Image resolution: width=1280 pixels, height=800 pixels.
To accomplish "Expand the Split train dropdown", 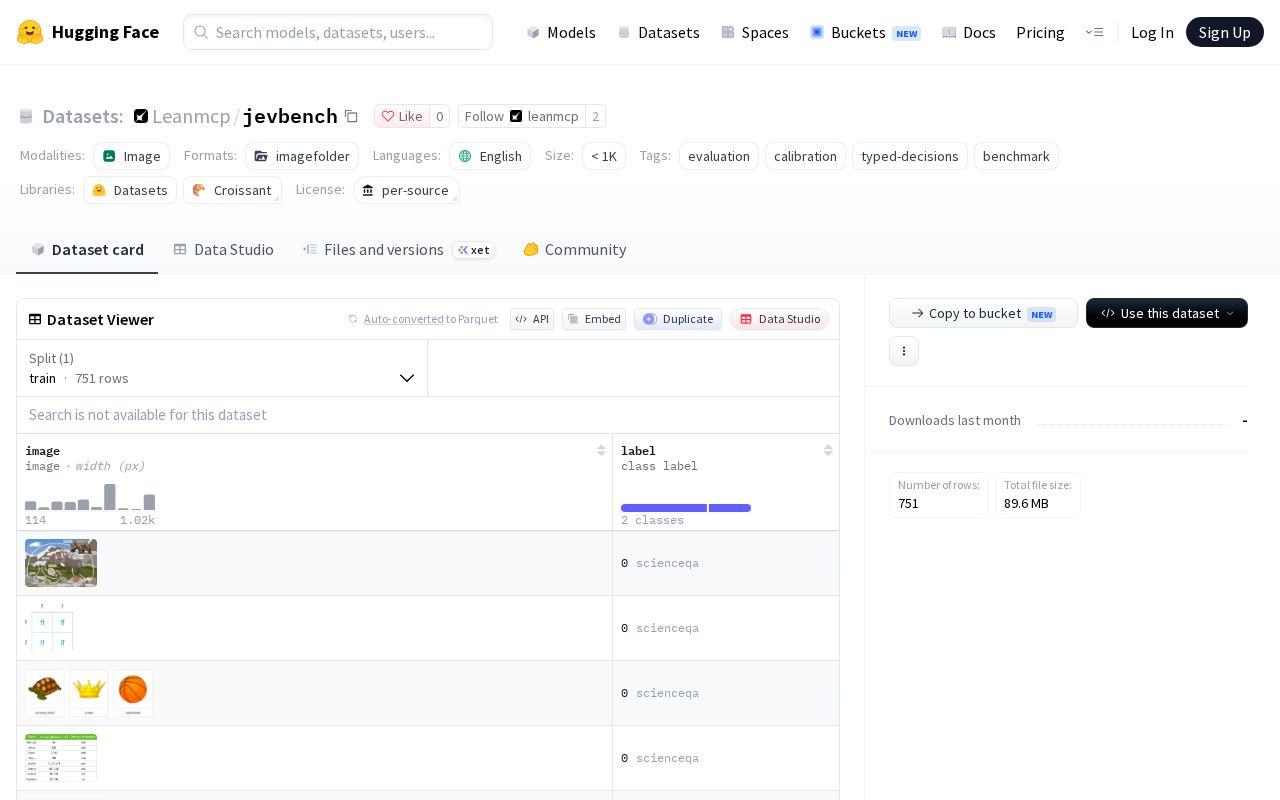I will pyautogui.click(x=222, y=368).
